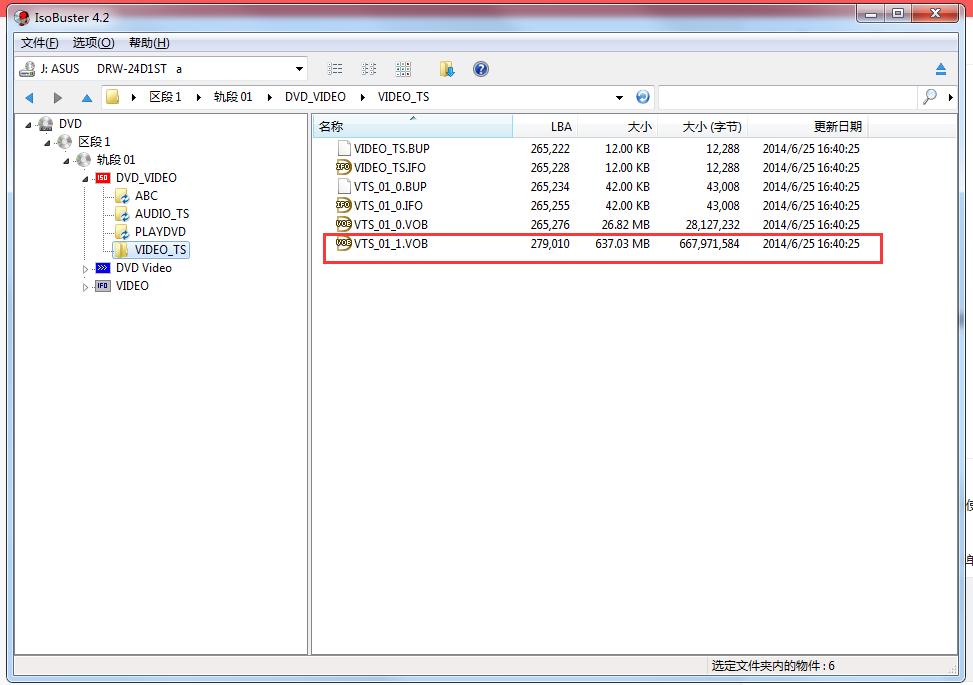973x685 pixels.
Task: Click the up one level arrow
Action: tap(87, 97)
